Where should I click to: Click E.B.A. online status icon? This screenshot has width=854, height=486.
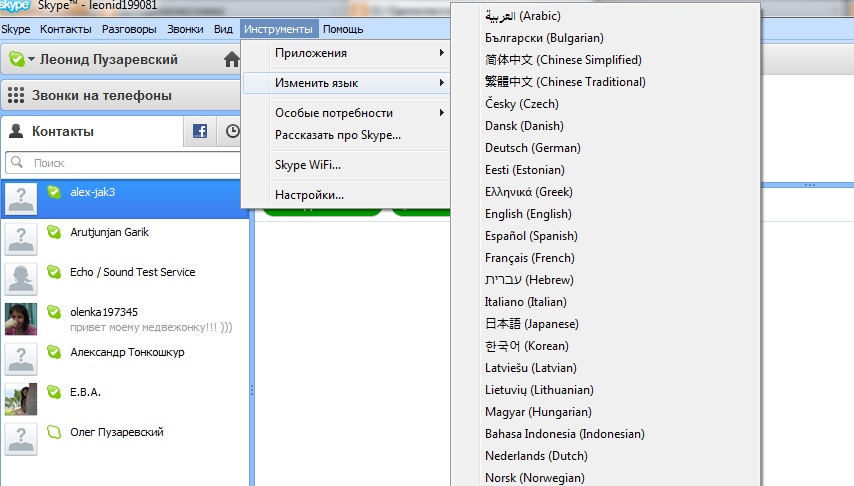click(54, 392)
